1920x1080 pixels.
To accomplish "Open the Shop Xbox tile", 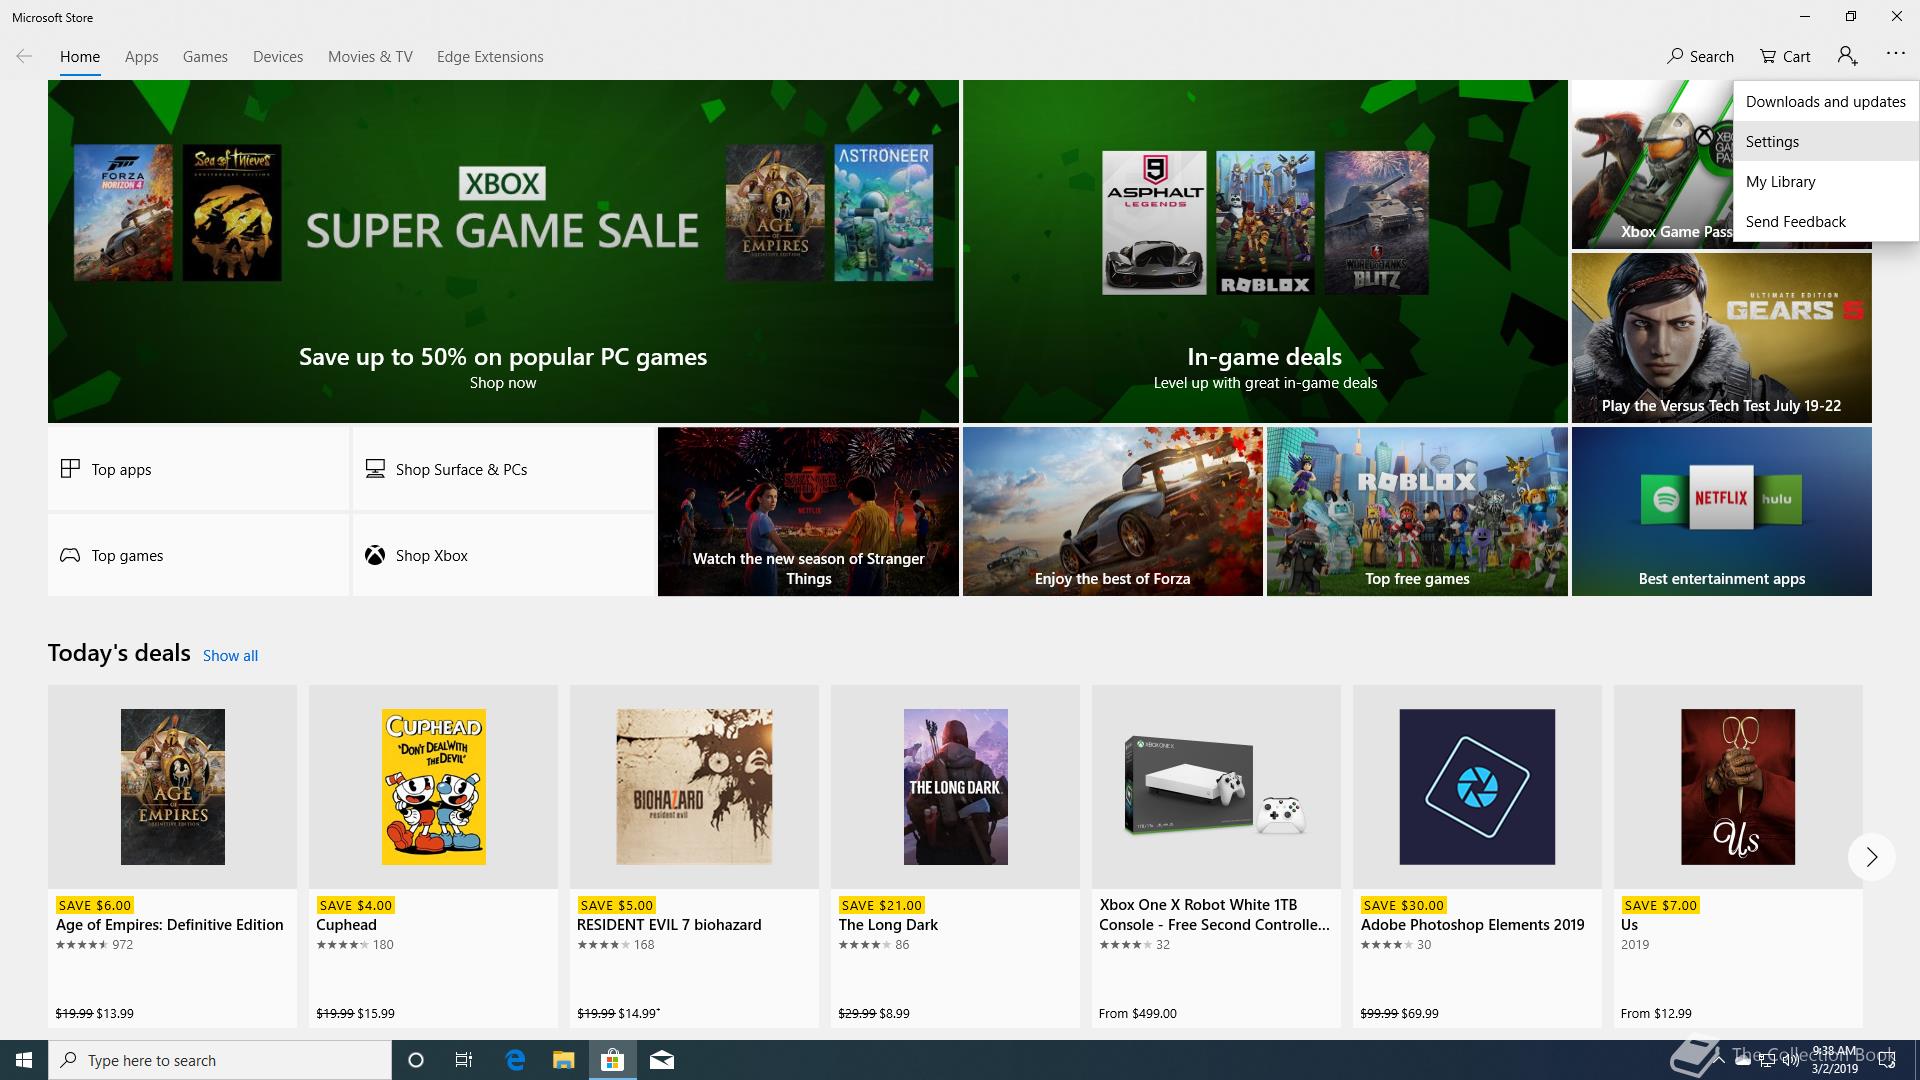I will (503, 555).
